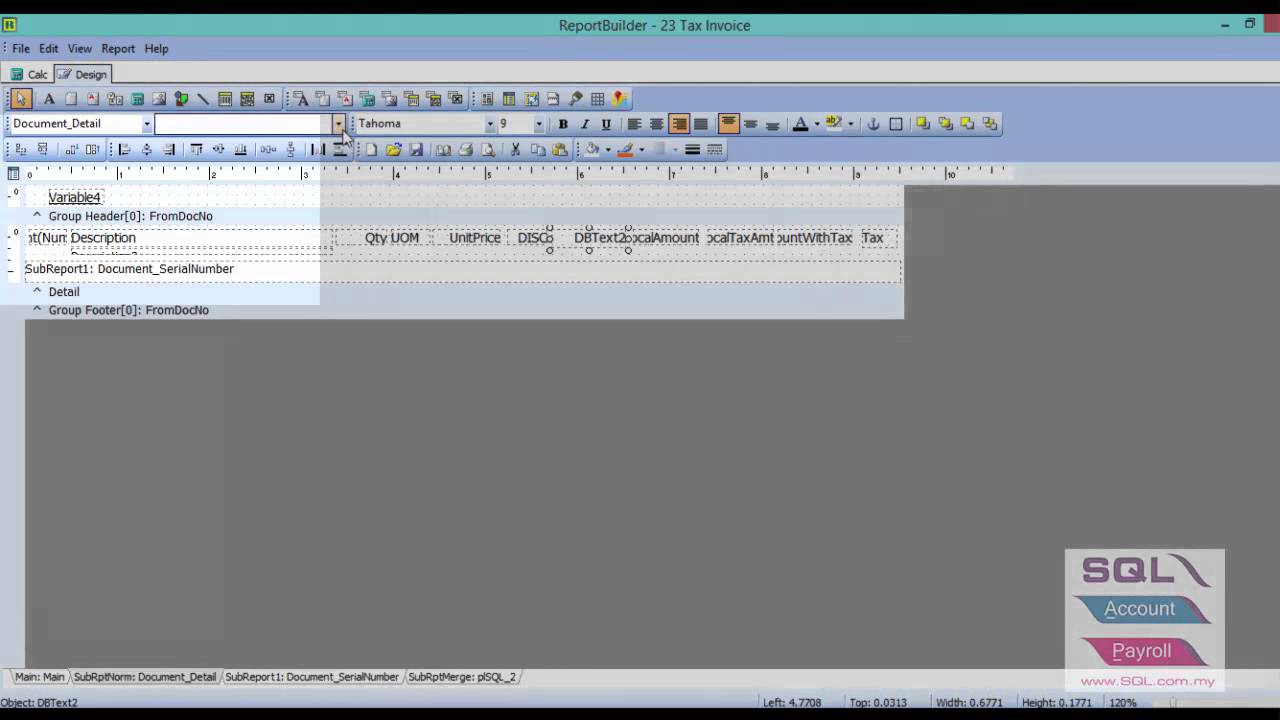Switch to the Calc tab
The image size is (1280, 720).
pos(30,74)
